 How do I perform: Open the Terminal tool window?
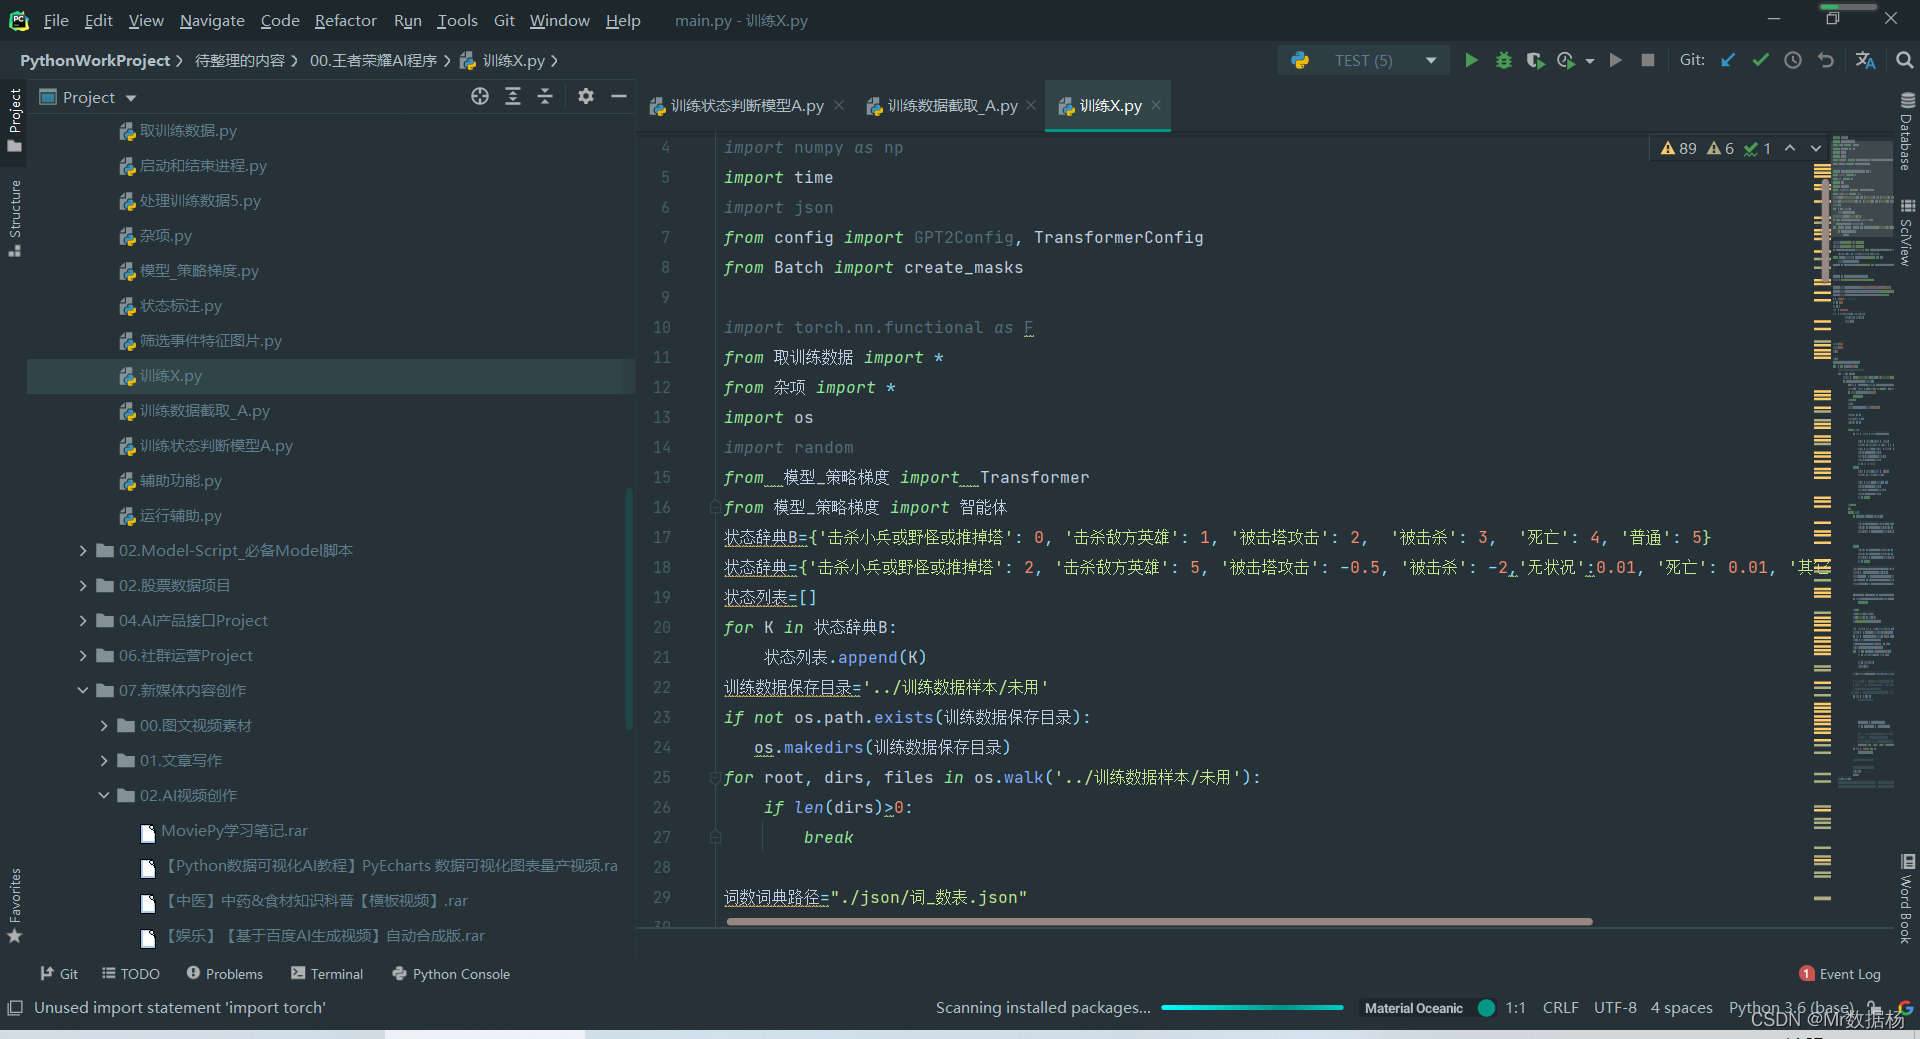[327, 974]
